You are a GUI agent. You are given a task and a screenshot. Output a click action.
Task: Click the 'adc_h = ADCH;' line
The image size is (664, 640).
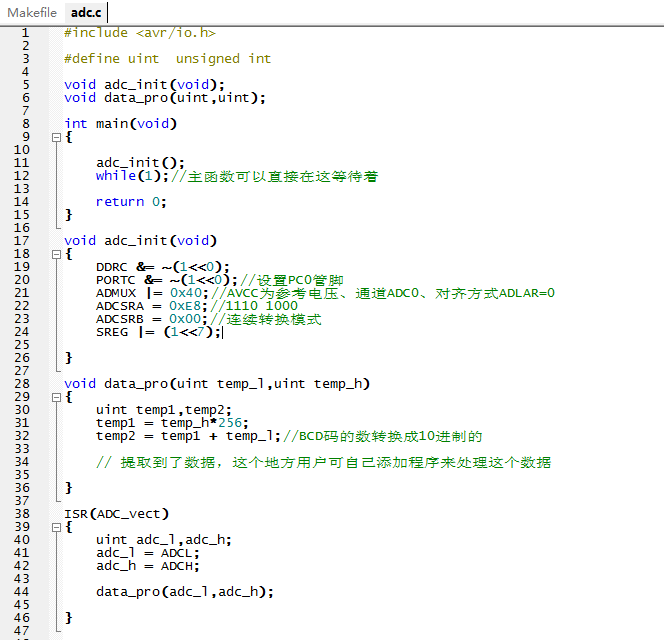tap(148, 566)
